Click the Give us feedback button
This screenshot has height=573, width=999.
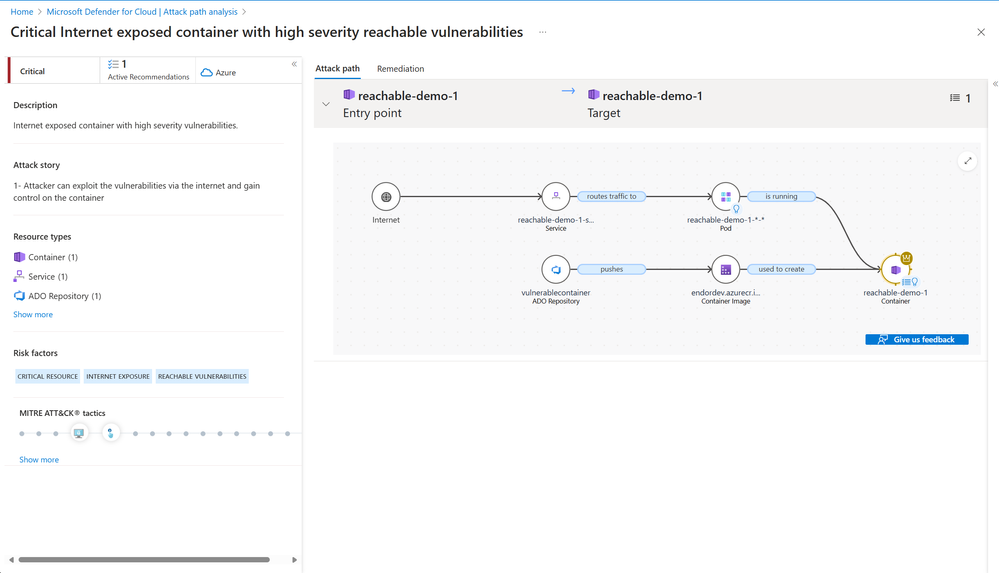tap(917, 340)
